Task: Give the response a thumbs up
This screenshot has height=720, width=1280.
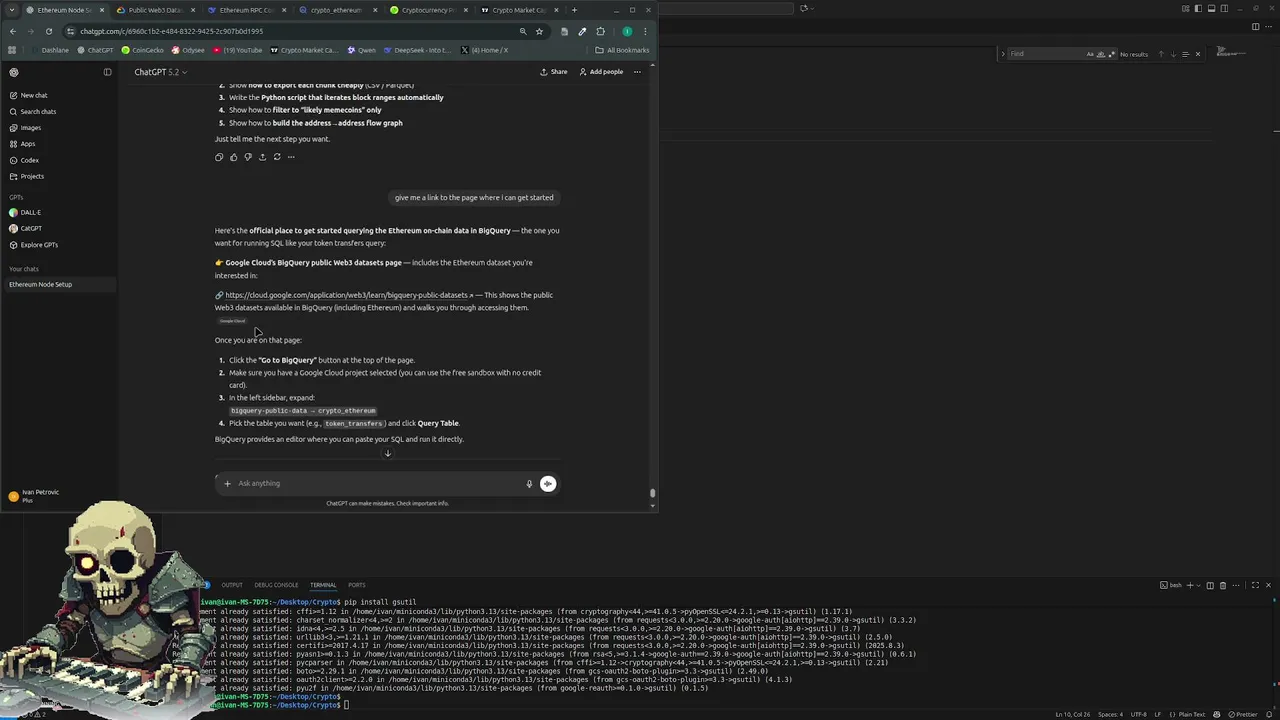Action: [x=234, y=157]
